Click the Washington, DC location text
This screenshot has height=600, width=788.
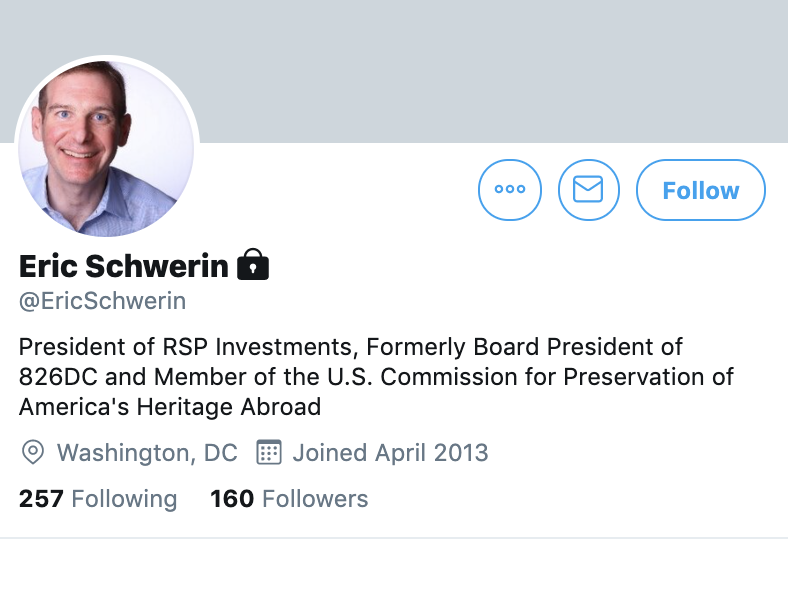pos(147,452)
